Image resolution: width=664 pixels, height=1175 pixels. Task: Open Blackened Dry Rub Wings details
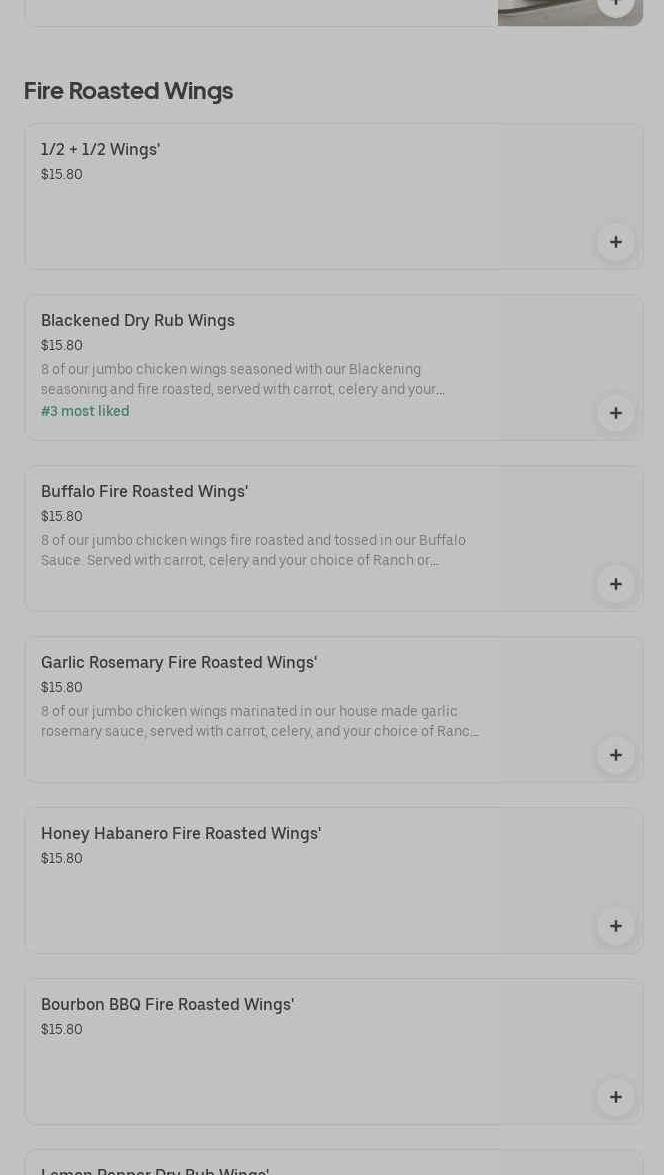(x=138, y=321)
